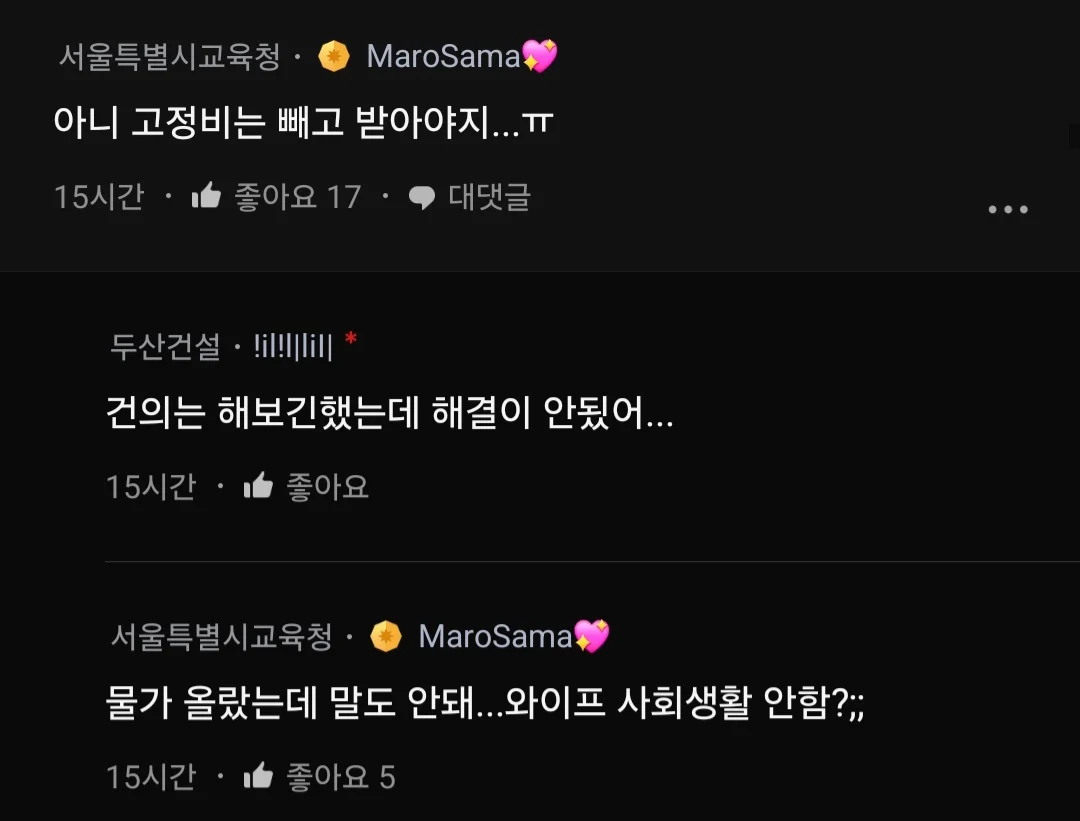Click 좋아요 17 like count text
The width and height of the screenshot is (1080, 821).
coord(298,197)
